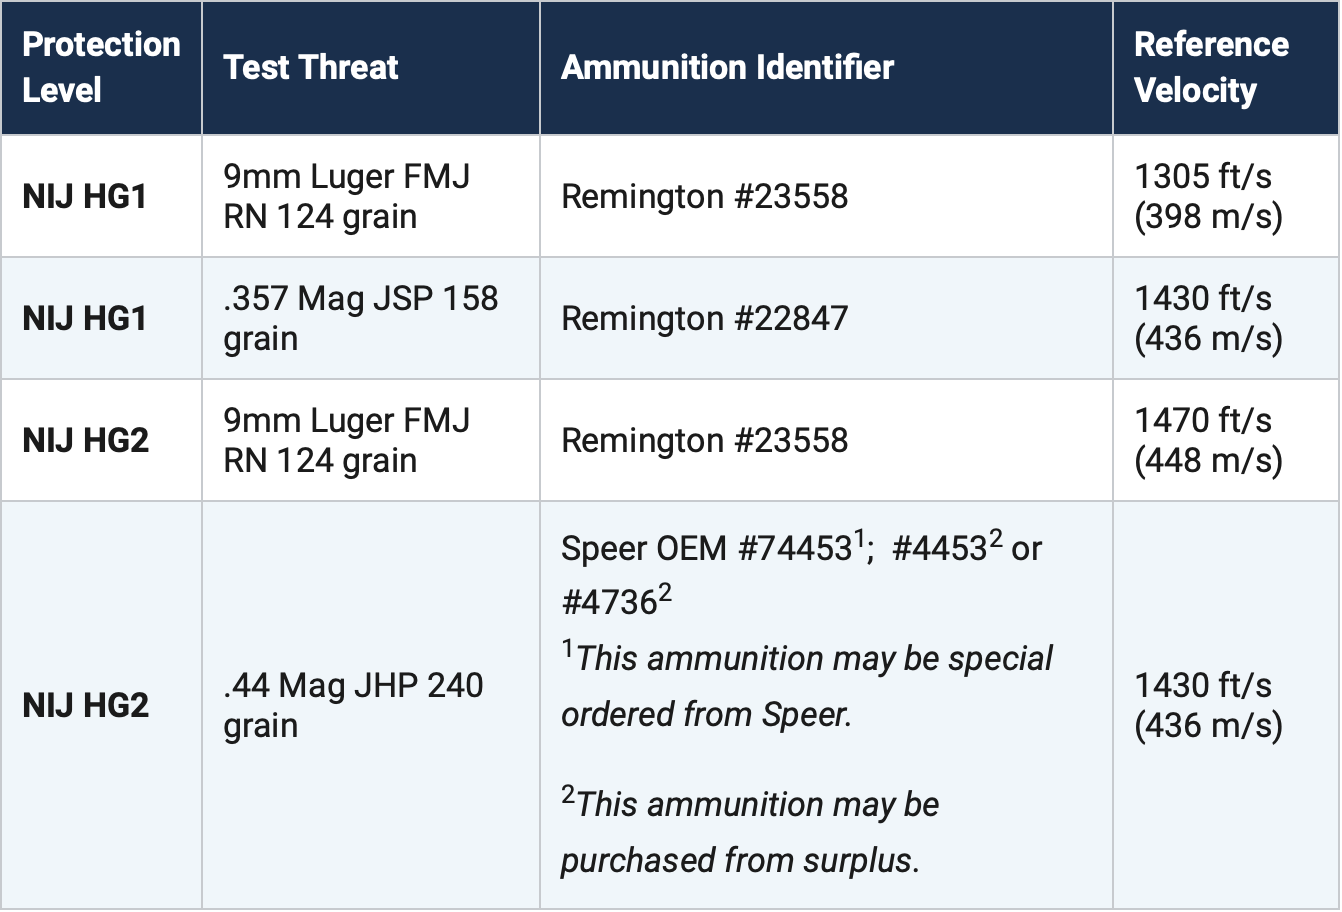Click the Protection Level column header
1342x912 pixels.
101,67
